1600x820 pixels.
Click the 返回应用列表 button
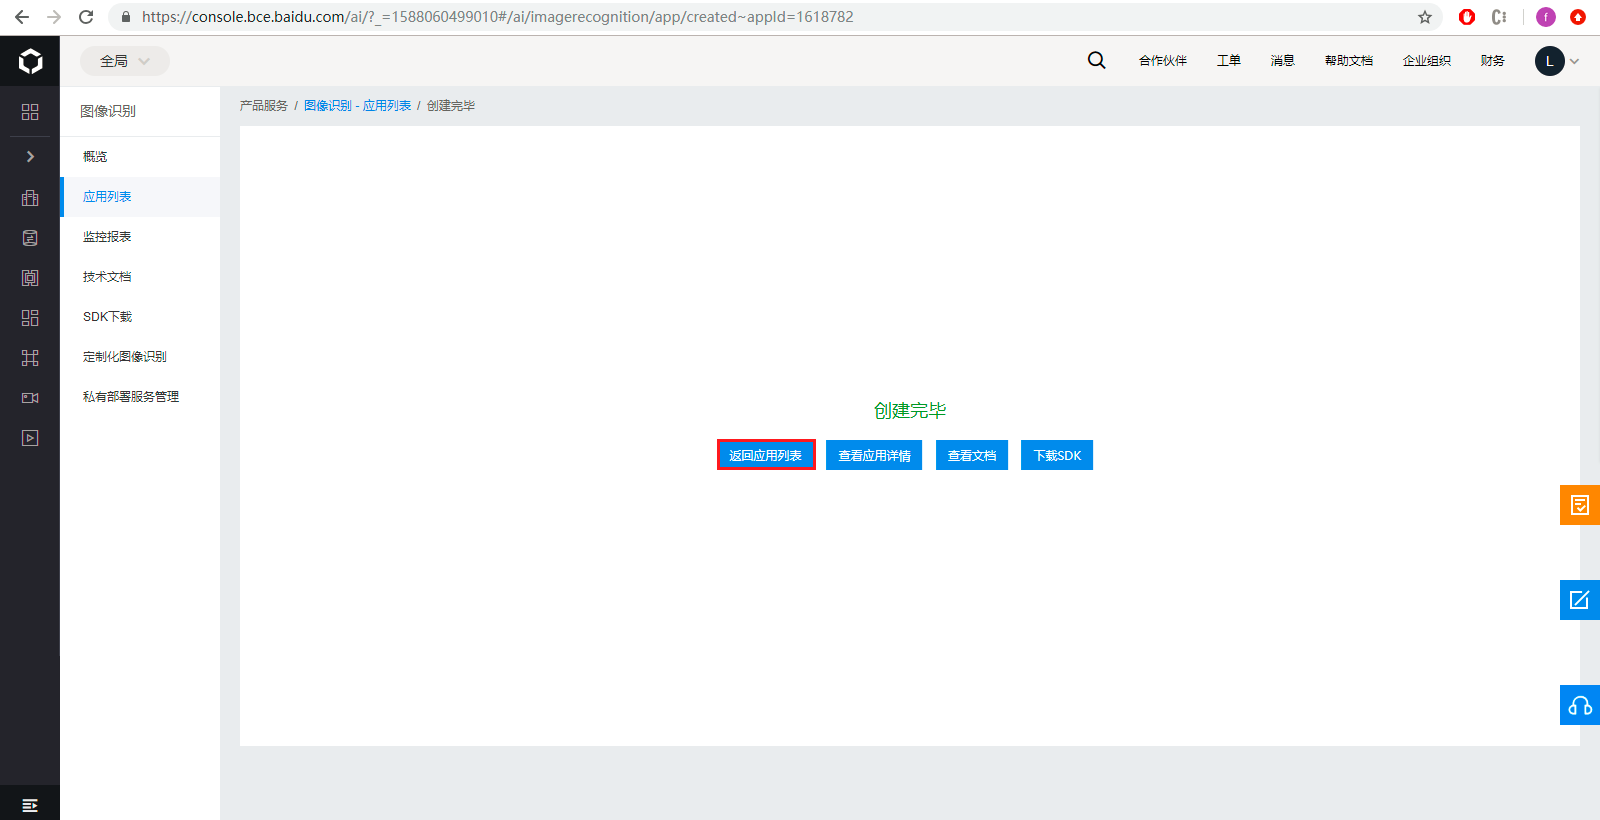pos(766,455)
